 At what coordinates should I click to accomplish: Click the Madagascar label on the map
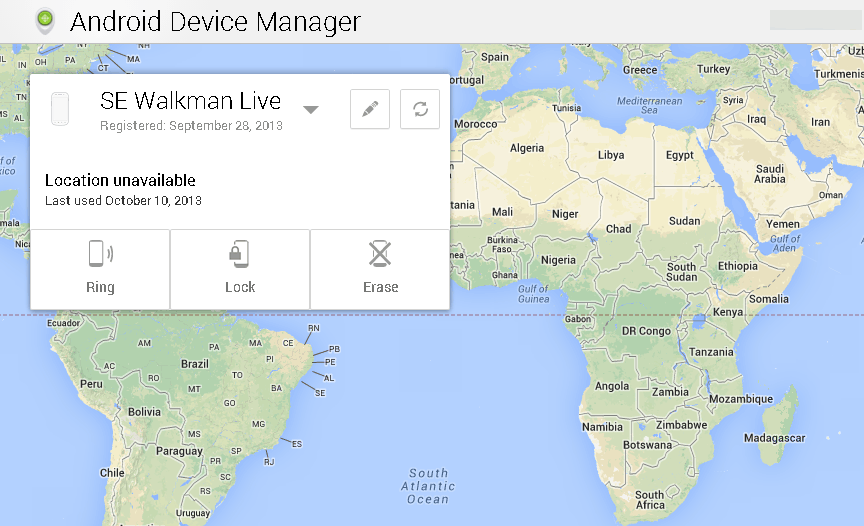(x=774, y=438)
